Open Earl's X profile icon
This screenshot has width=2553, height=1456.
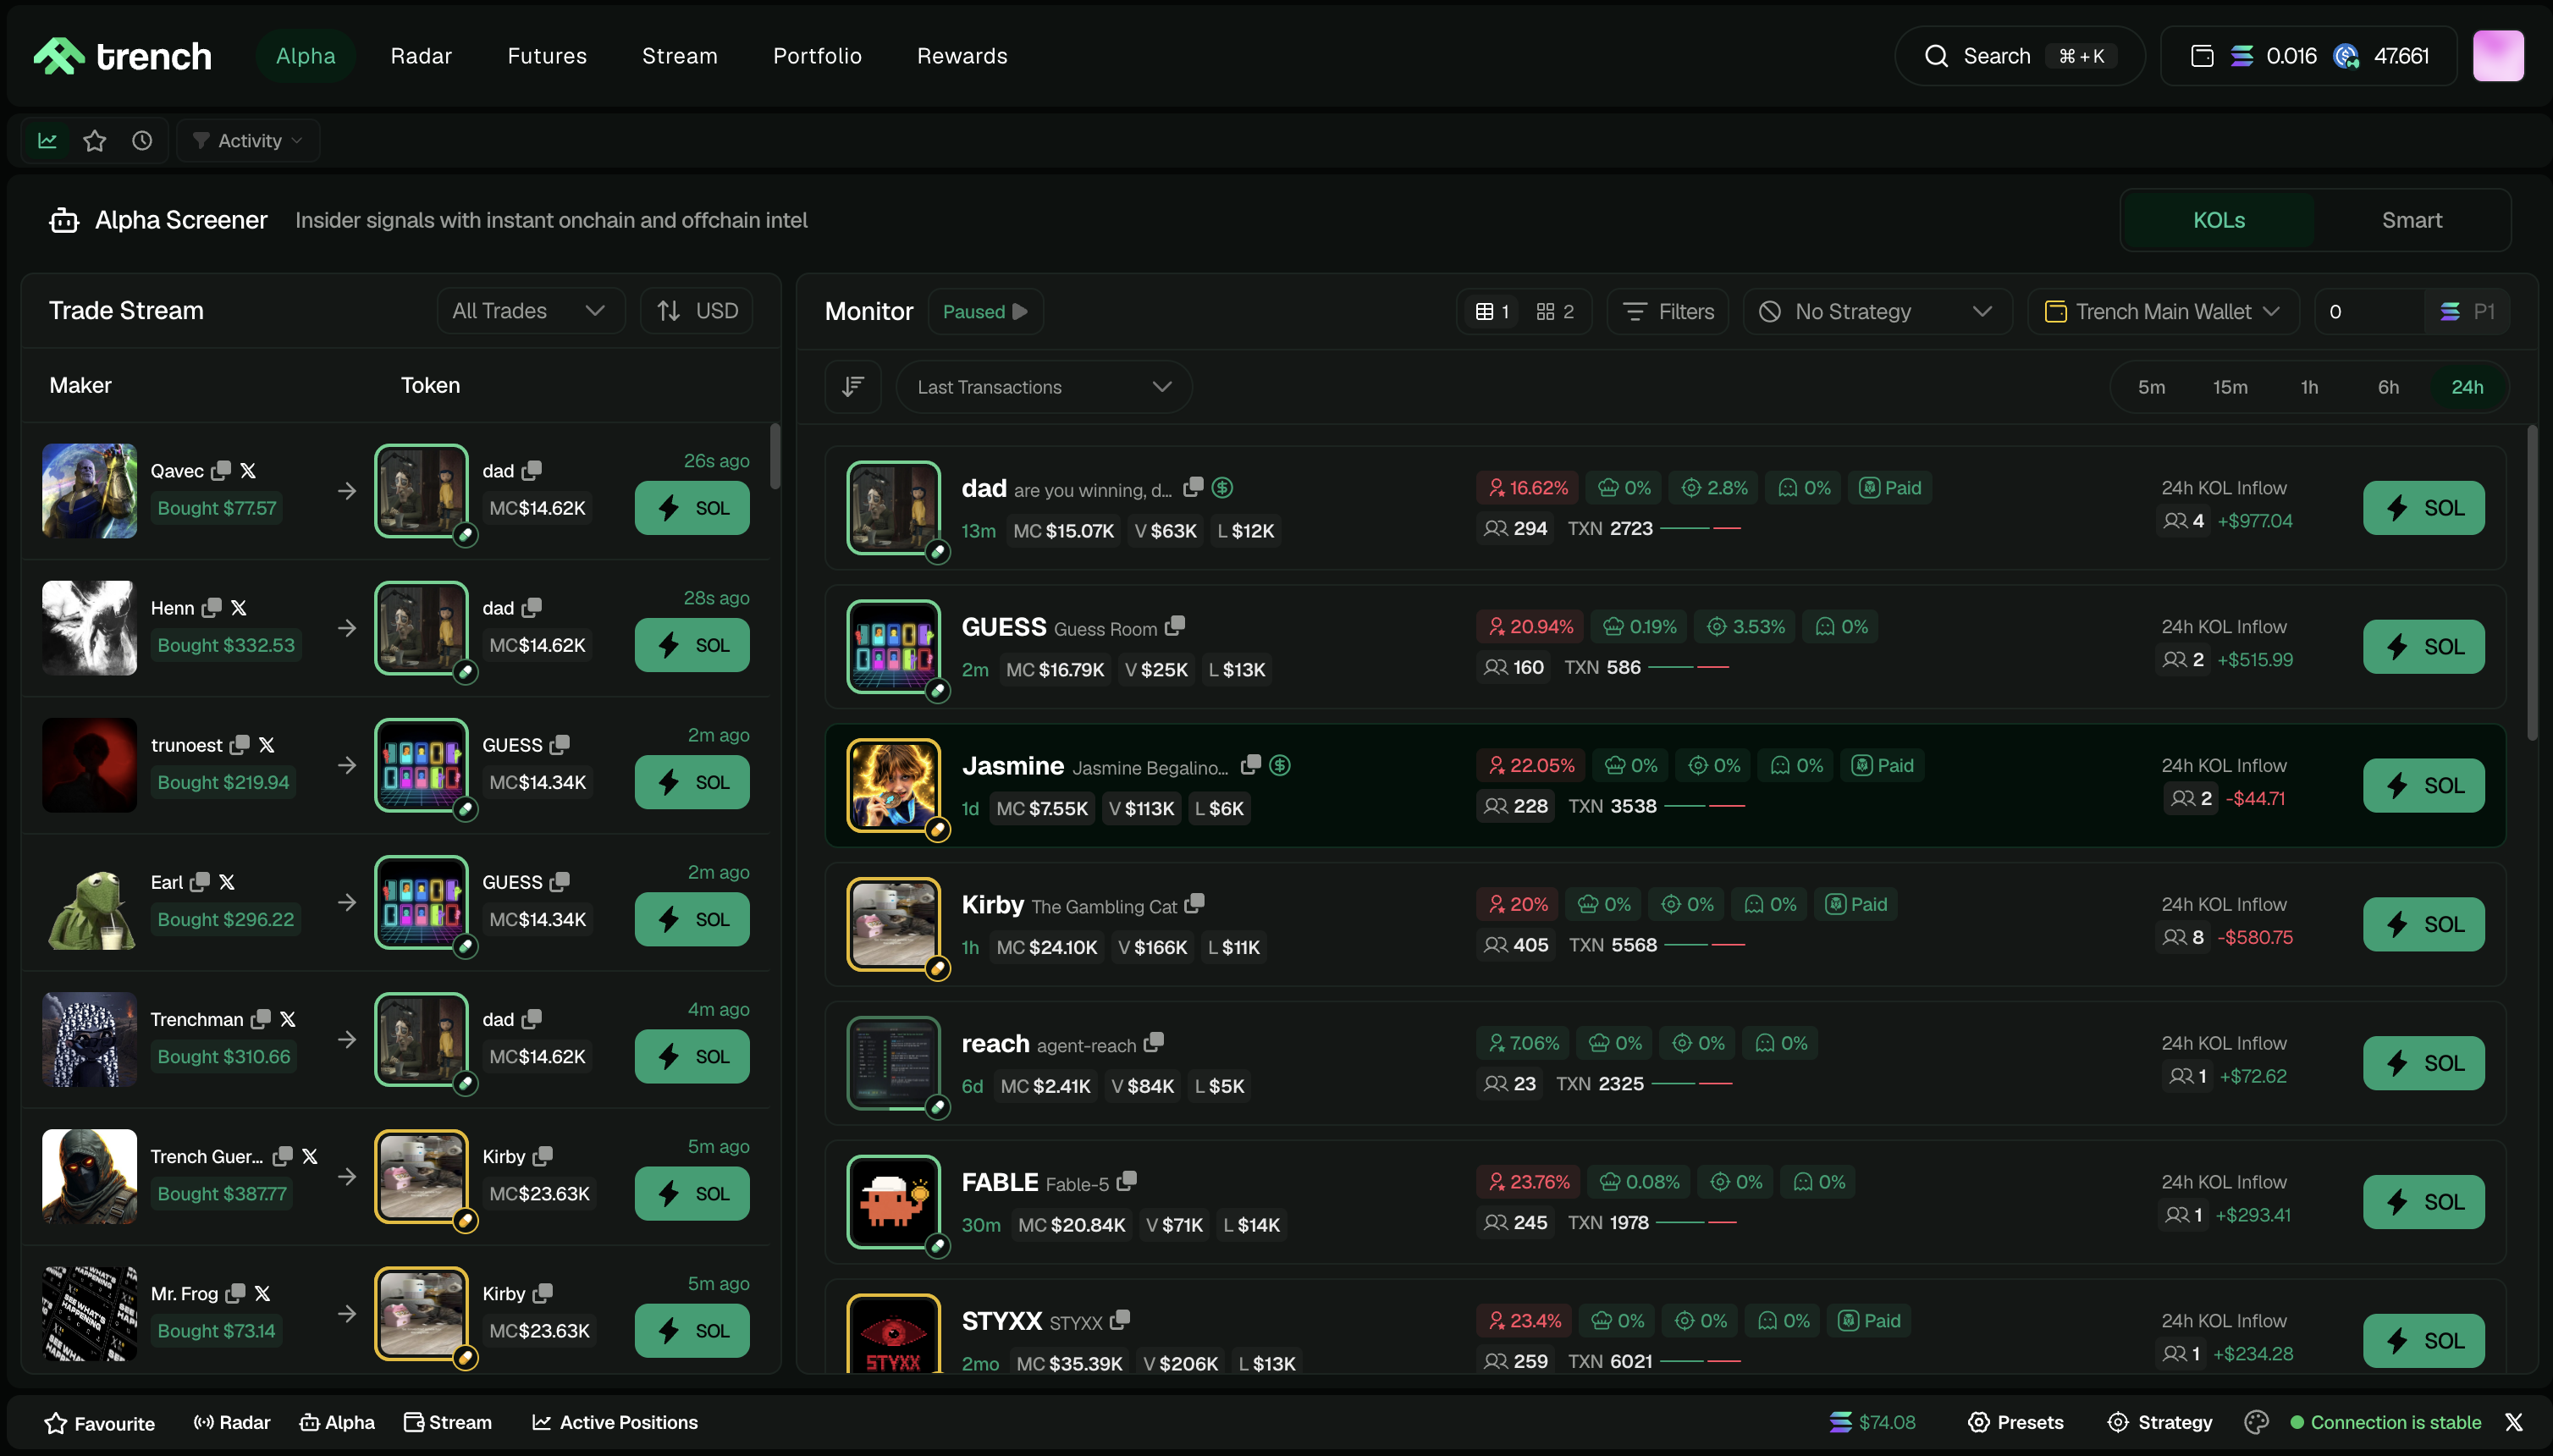coord(227,881)
